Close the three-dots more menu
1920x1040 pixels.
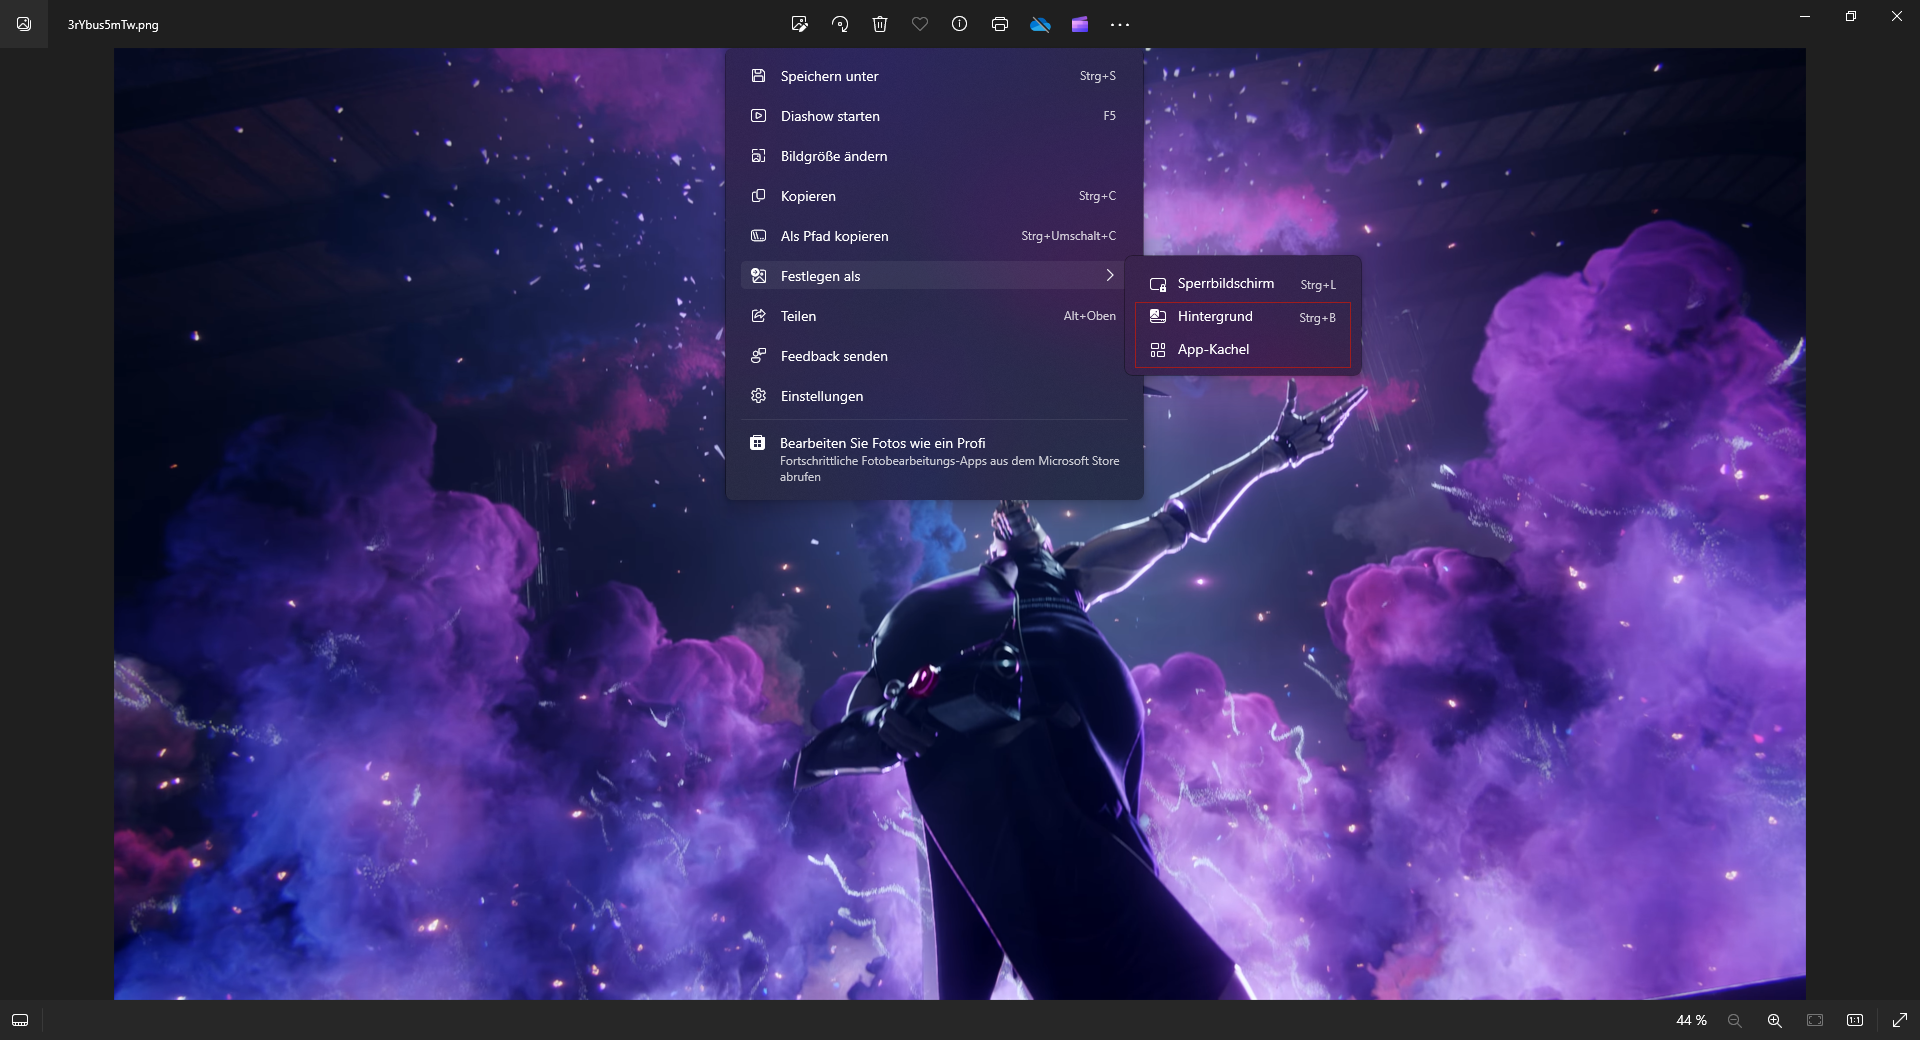(x=1120, y=24)
